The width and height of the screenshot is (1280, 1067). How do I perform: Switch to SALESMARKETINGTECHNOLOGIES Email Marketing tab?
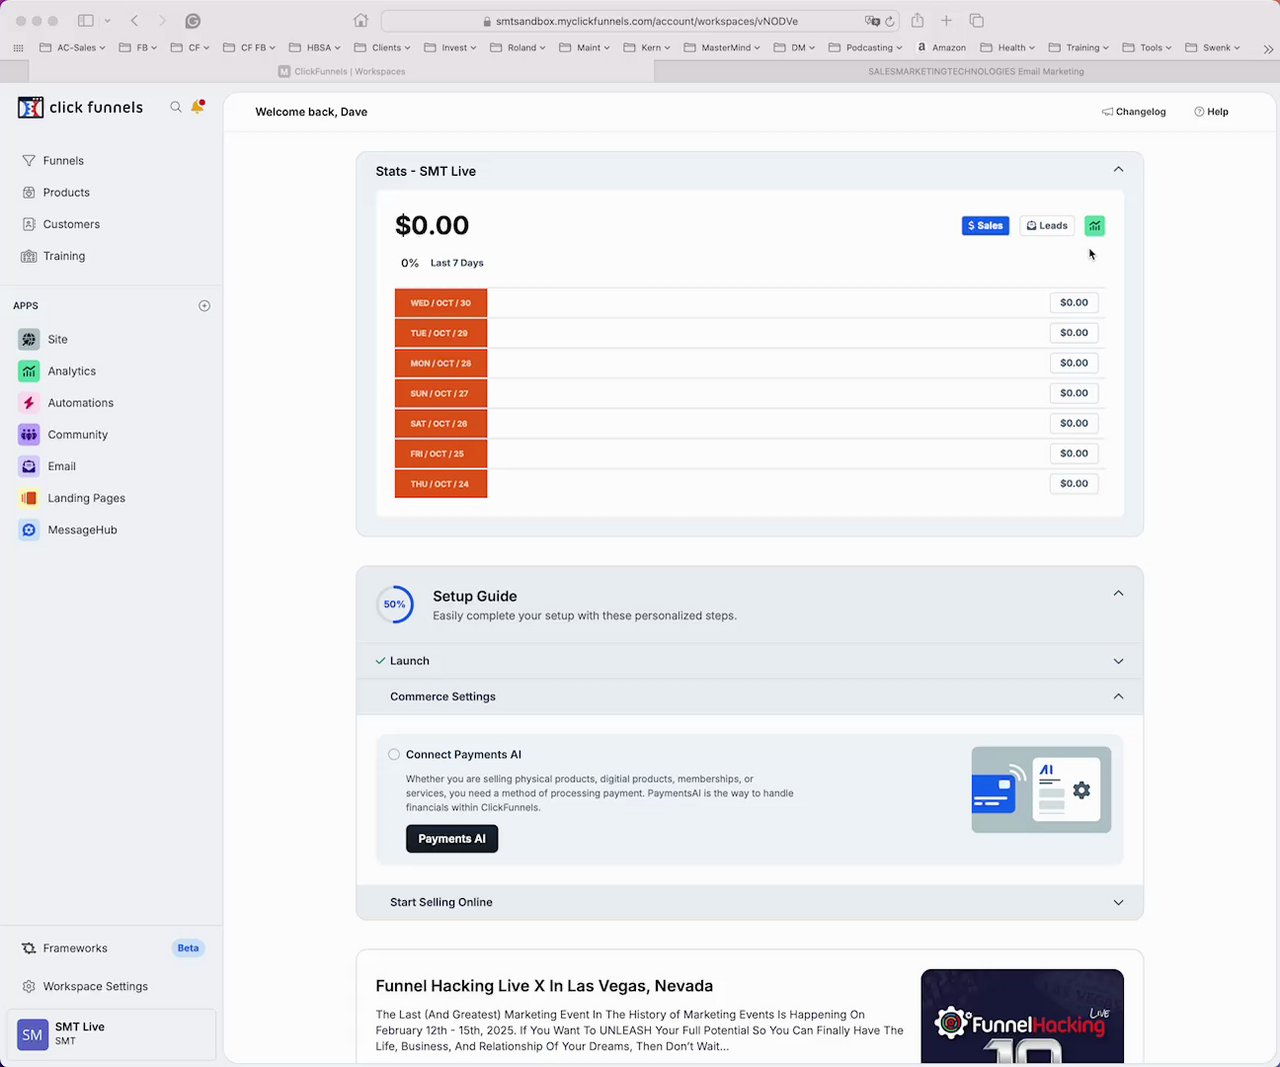966,71
